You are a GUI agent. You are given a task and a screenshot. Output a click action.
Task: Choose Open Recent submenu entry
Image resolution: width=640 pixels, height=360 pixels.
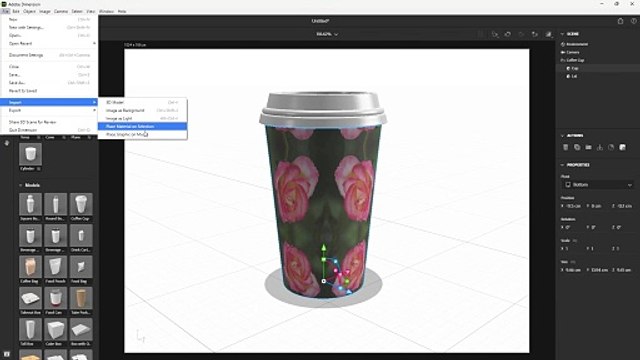click(x=49, y=43)
